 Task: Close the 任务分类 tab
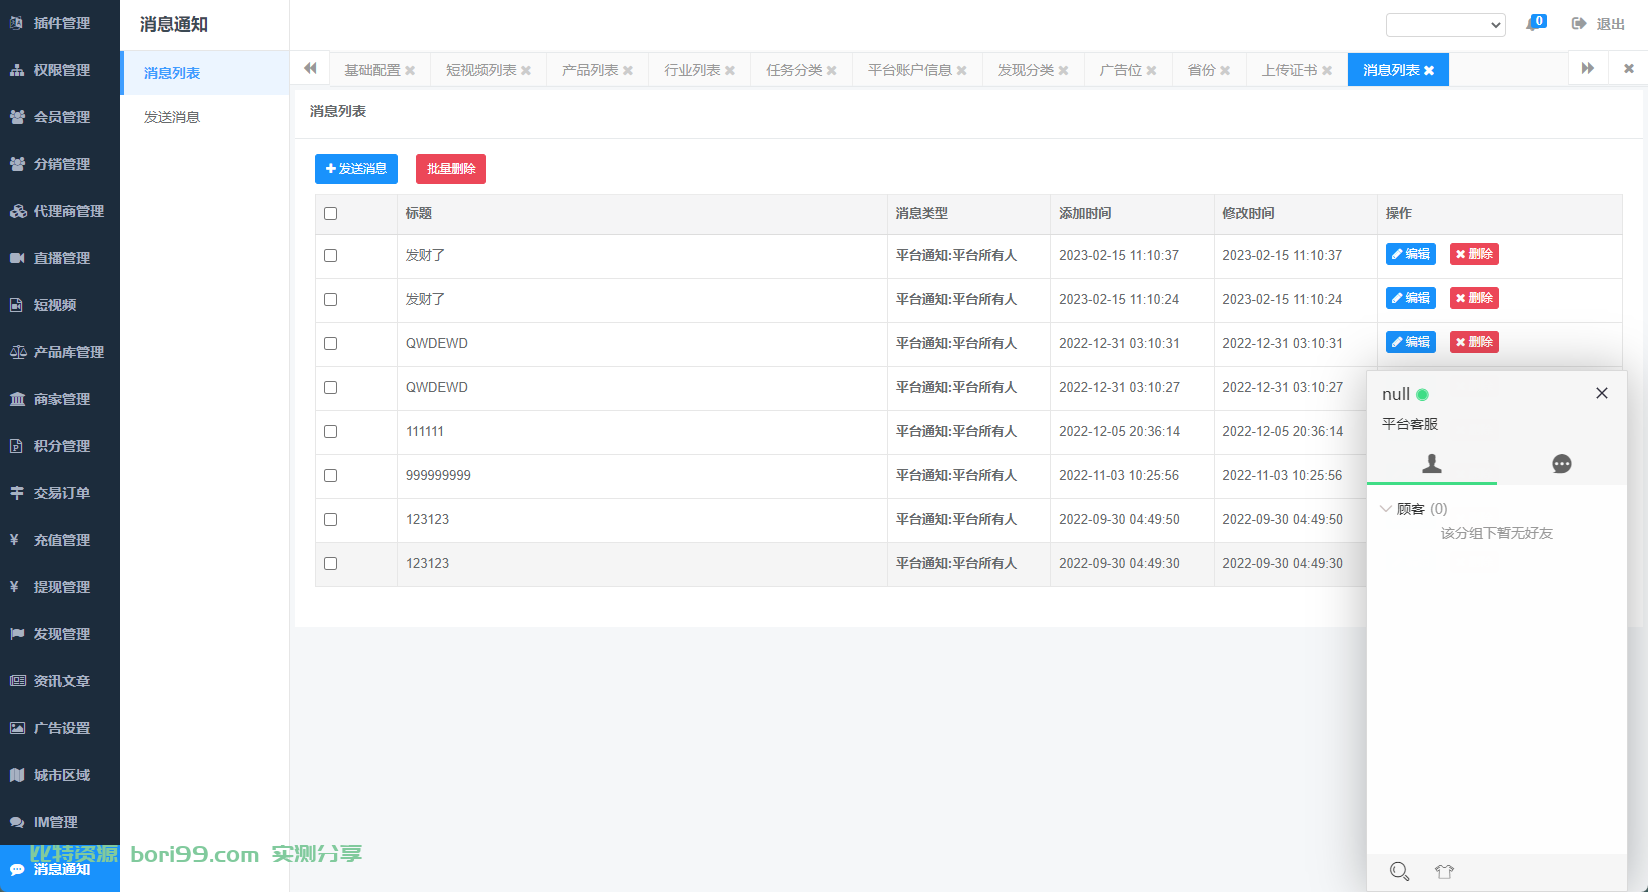pyautogui.click(x=832, y=71)
